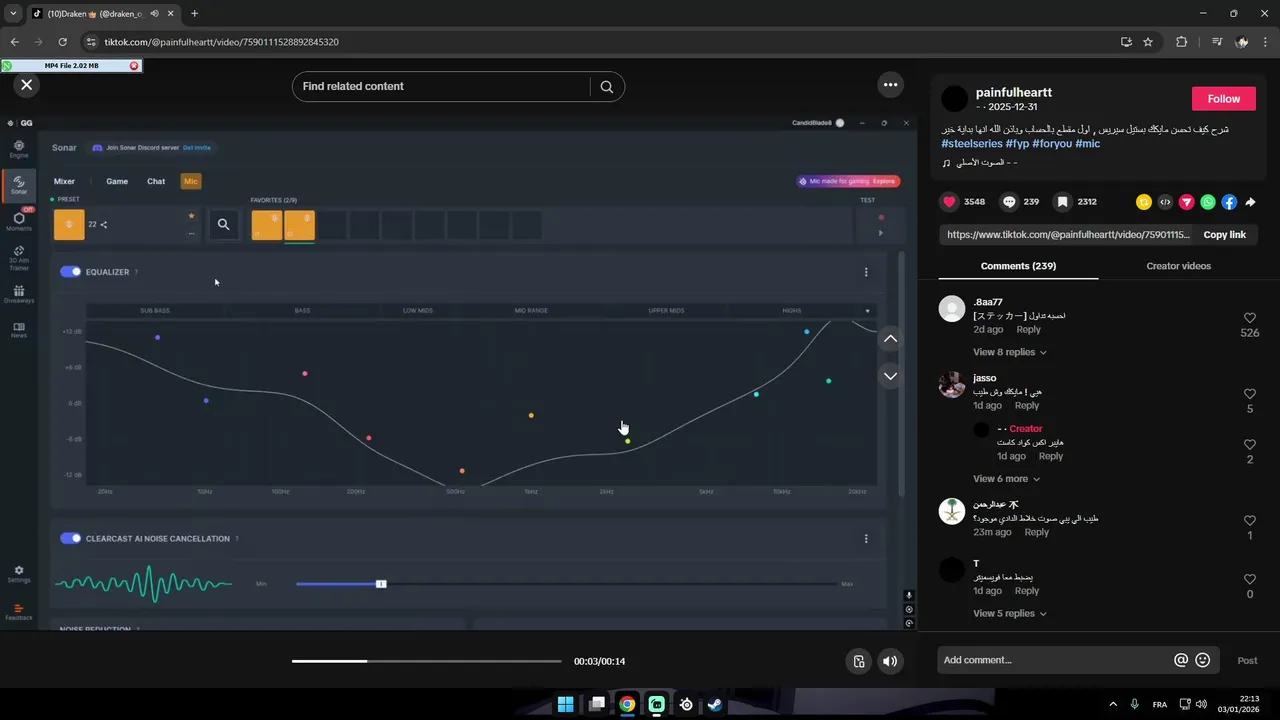Get the embed code icon

(x=1165, y=202)
